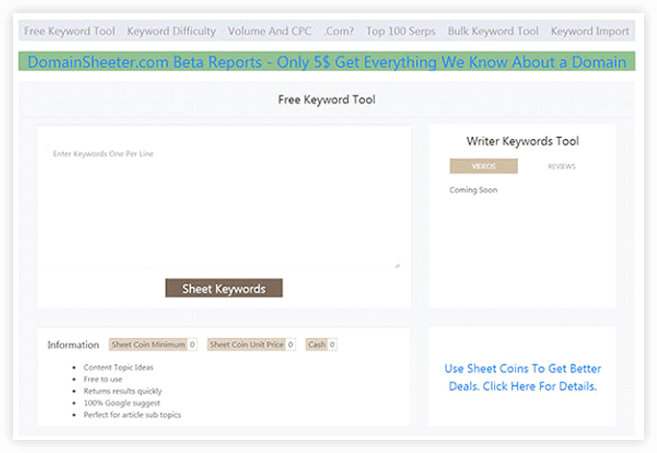
Task: Click the Coming Soon text
Action: pos(473,190)
